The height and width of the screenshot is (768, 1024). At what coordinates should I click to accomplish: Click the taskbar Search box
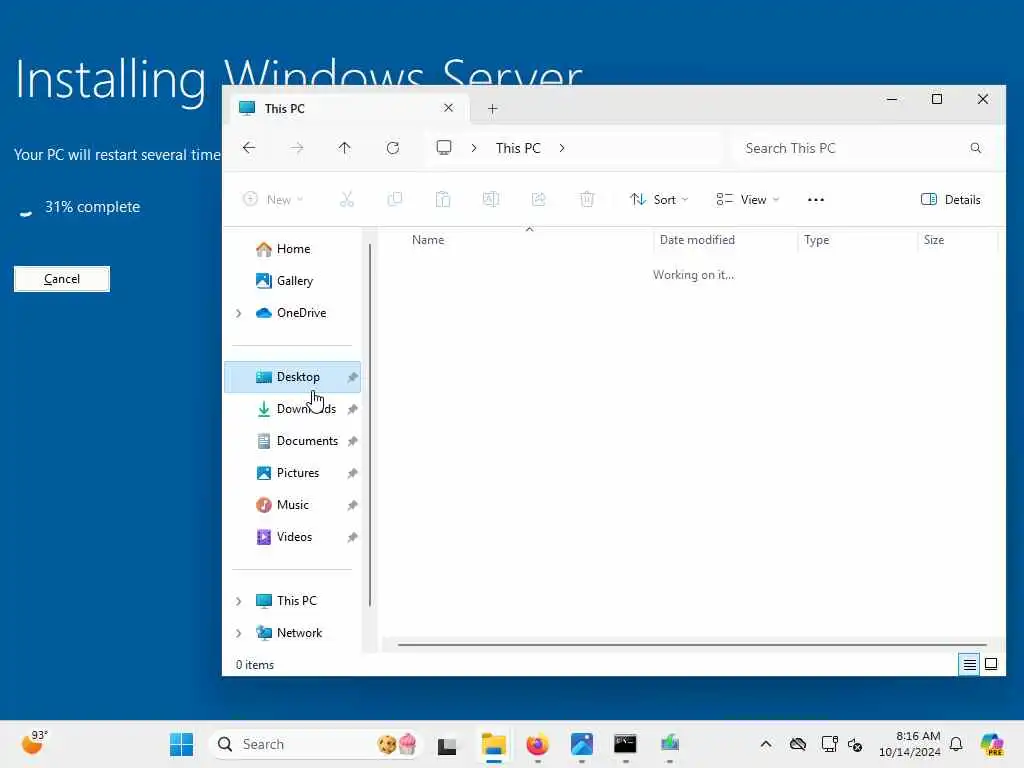tap(315, 744)
